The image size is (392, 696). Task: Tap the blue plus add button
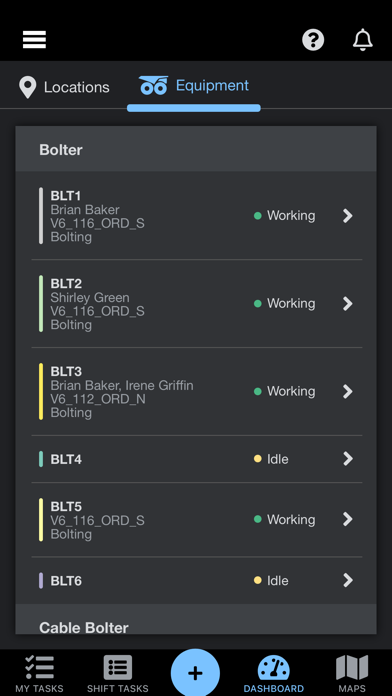195,673
